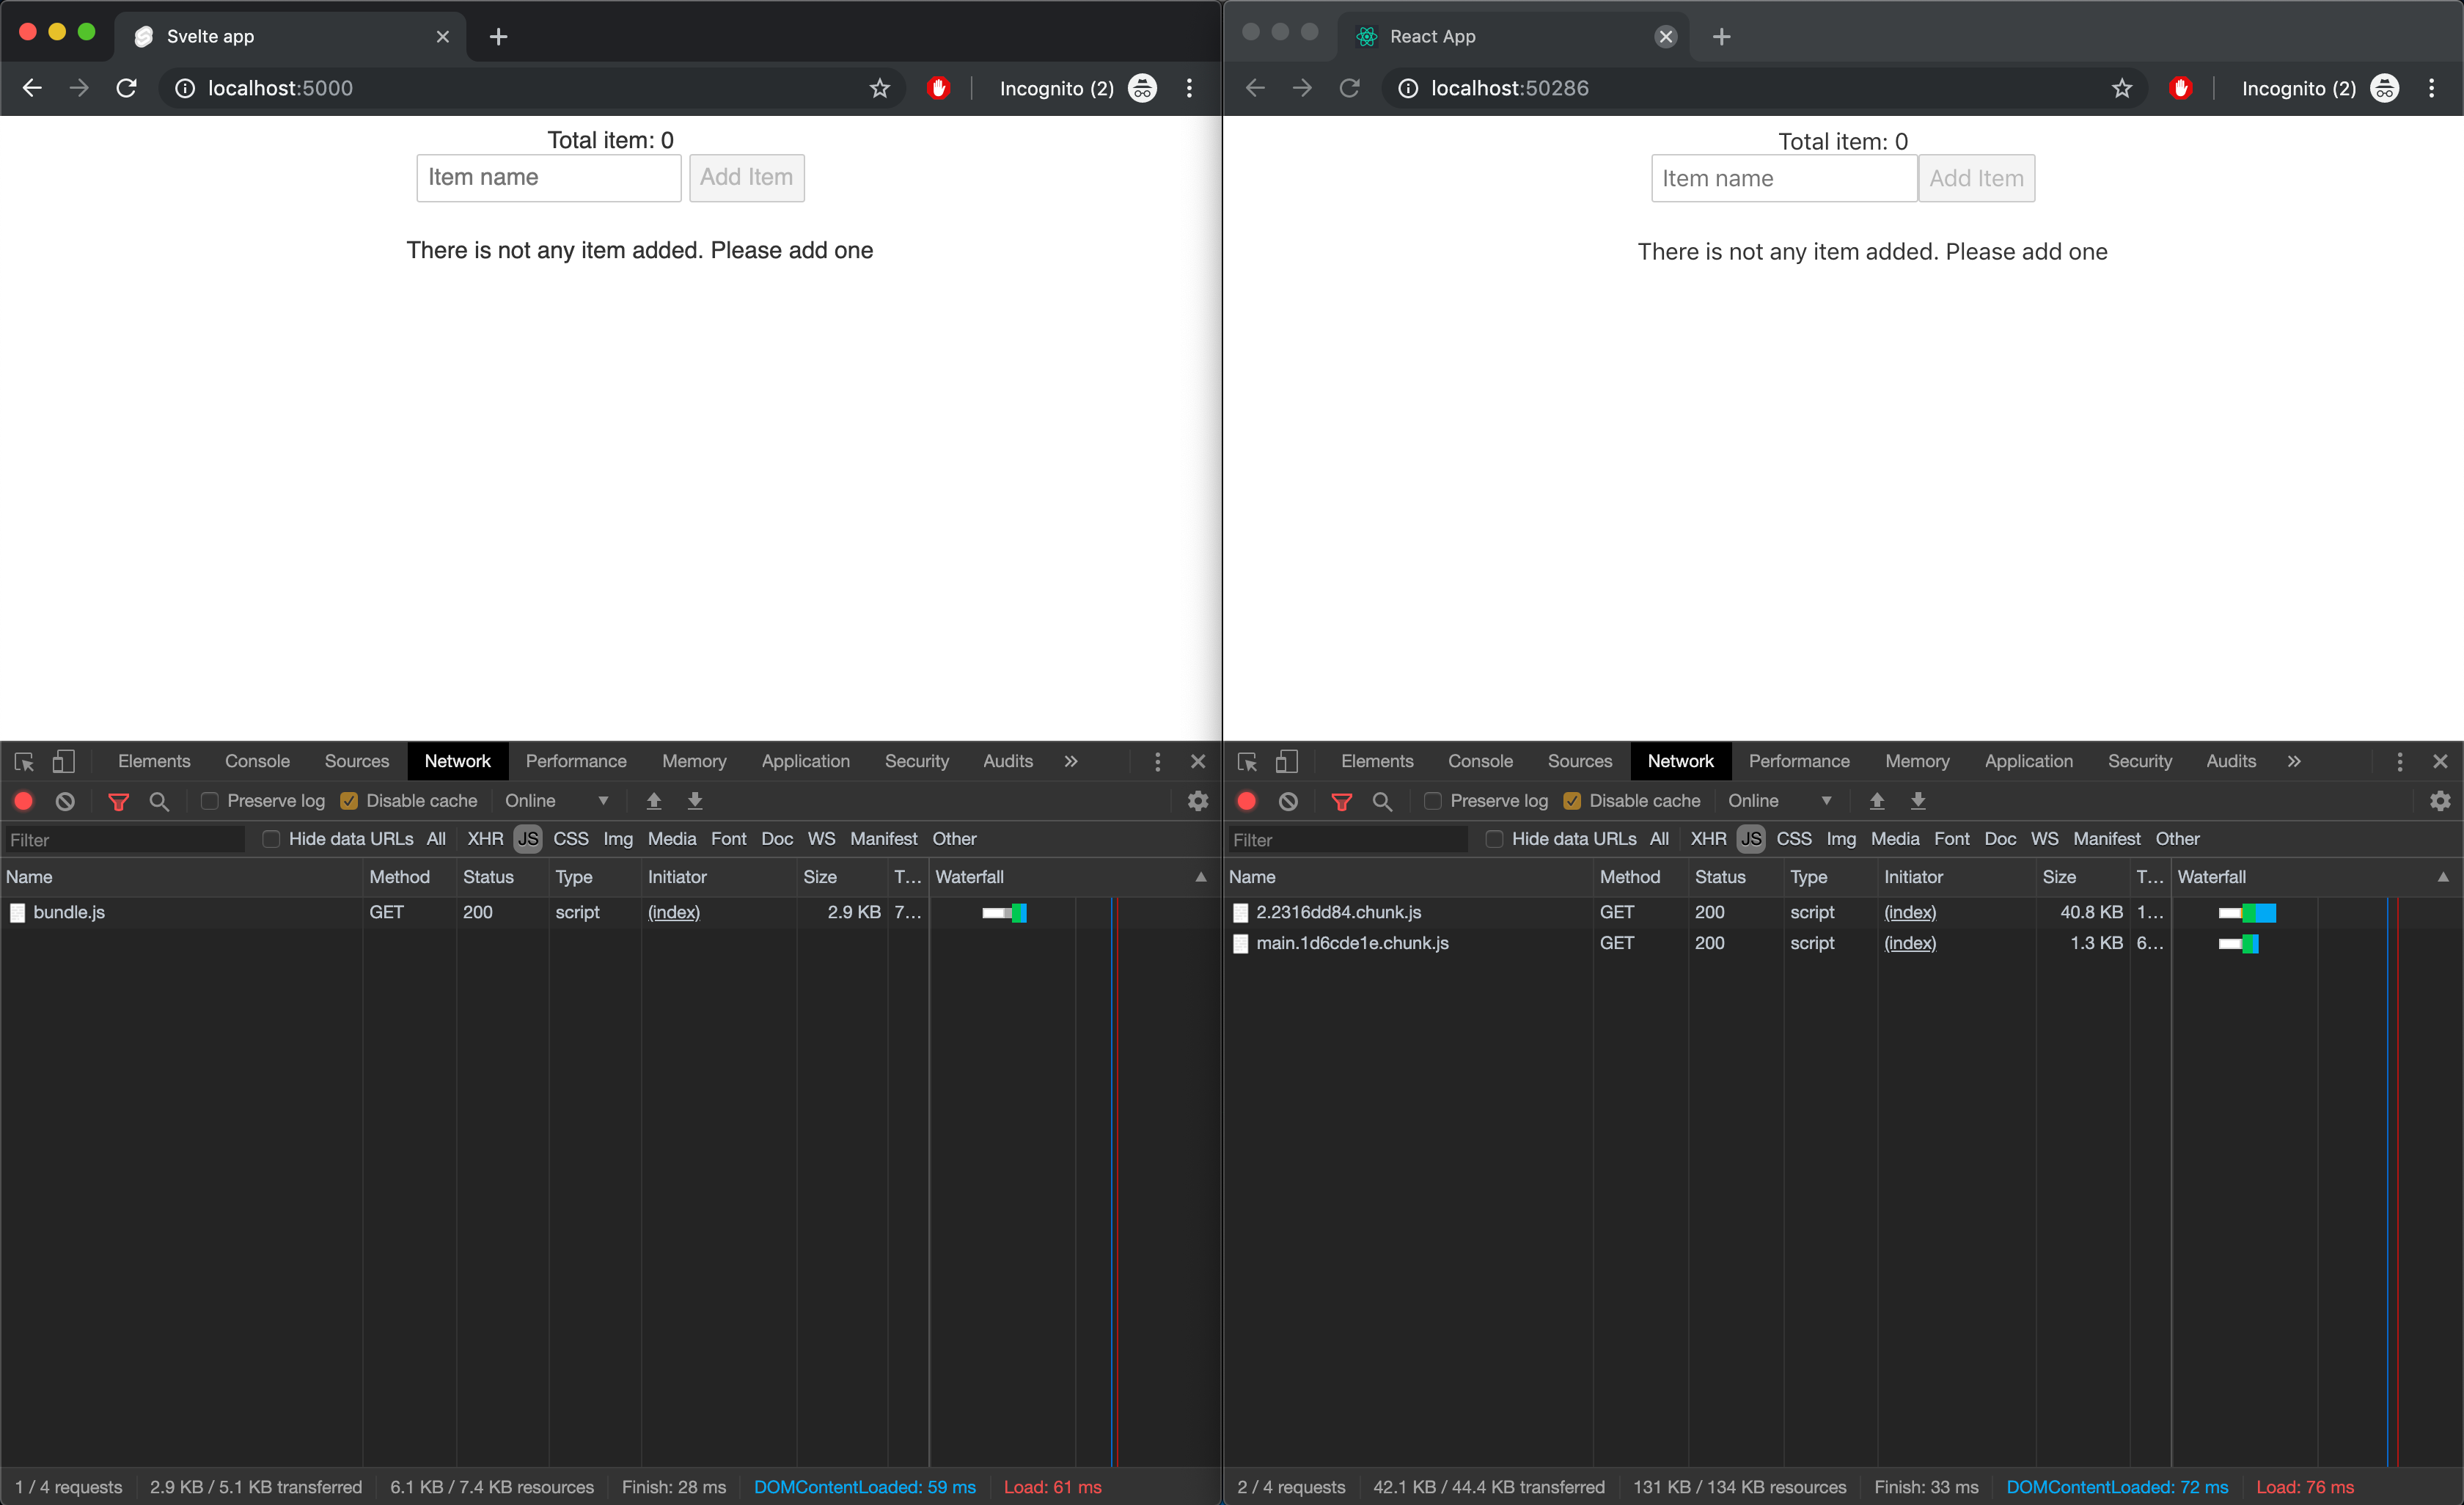
Task: Uncheck Disable cache in React DevTools
Action: (x=1572, y=801)
